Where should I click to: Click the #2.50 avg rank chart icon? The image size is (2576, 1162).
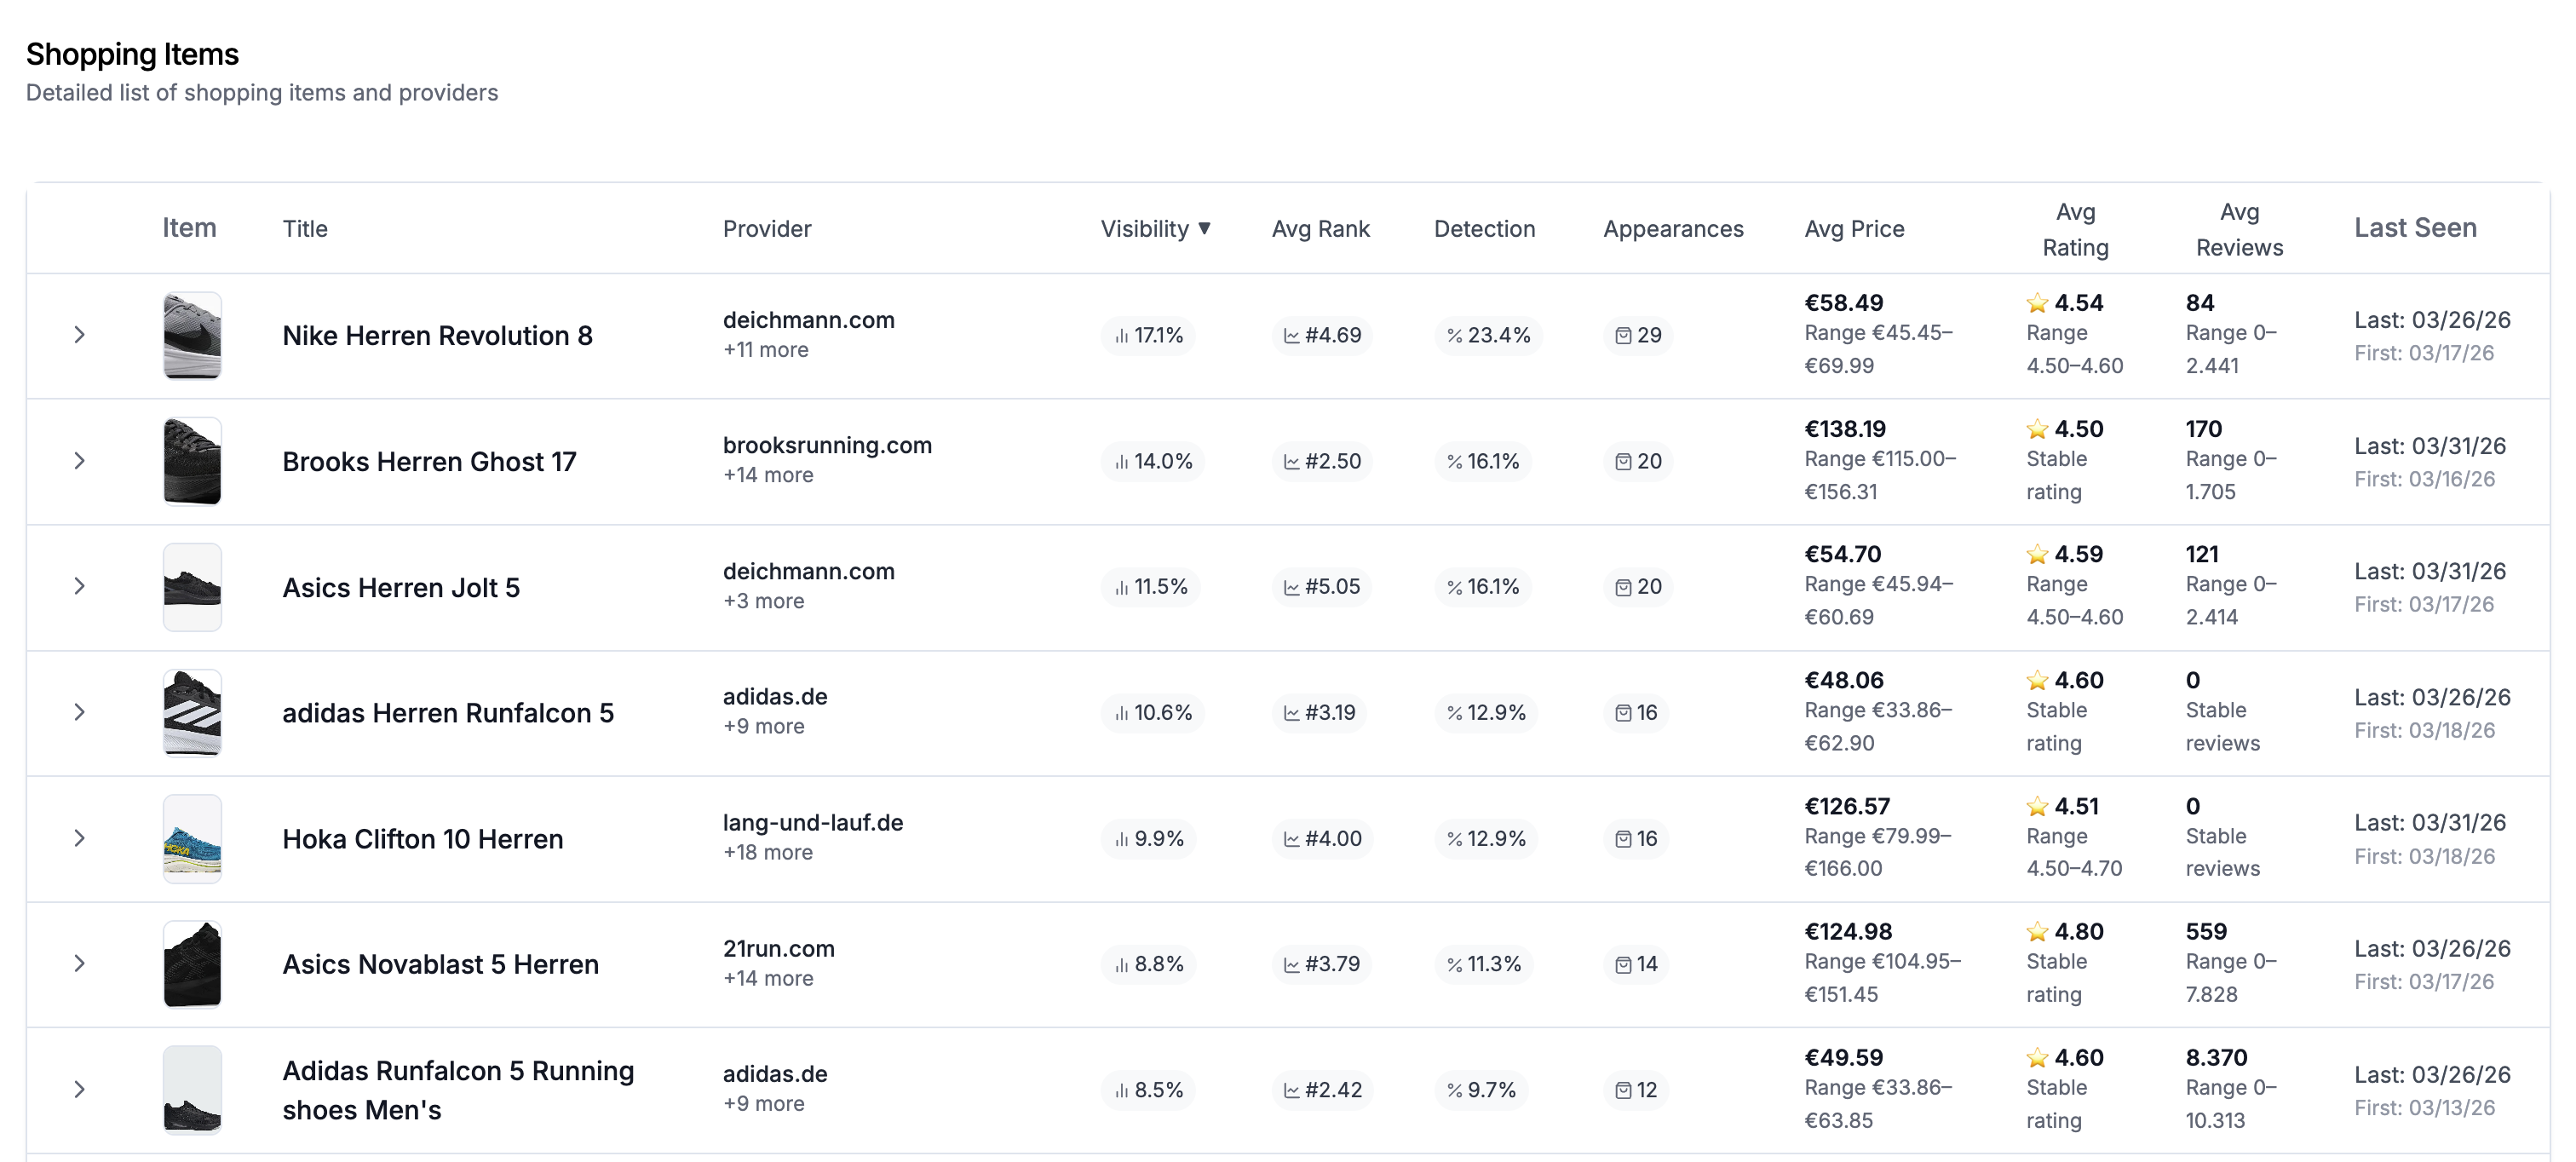[x=1292, y=462]
